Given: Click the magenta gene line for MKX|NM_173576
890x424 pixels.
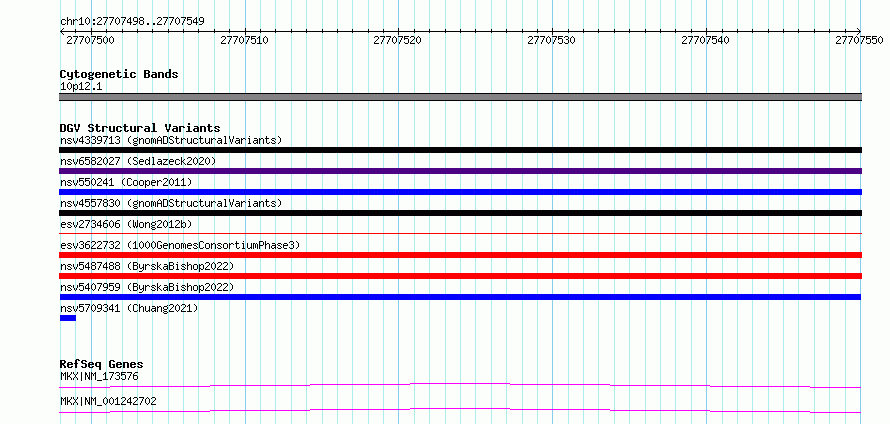Looking at the screenshot, I should 460,386.
